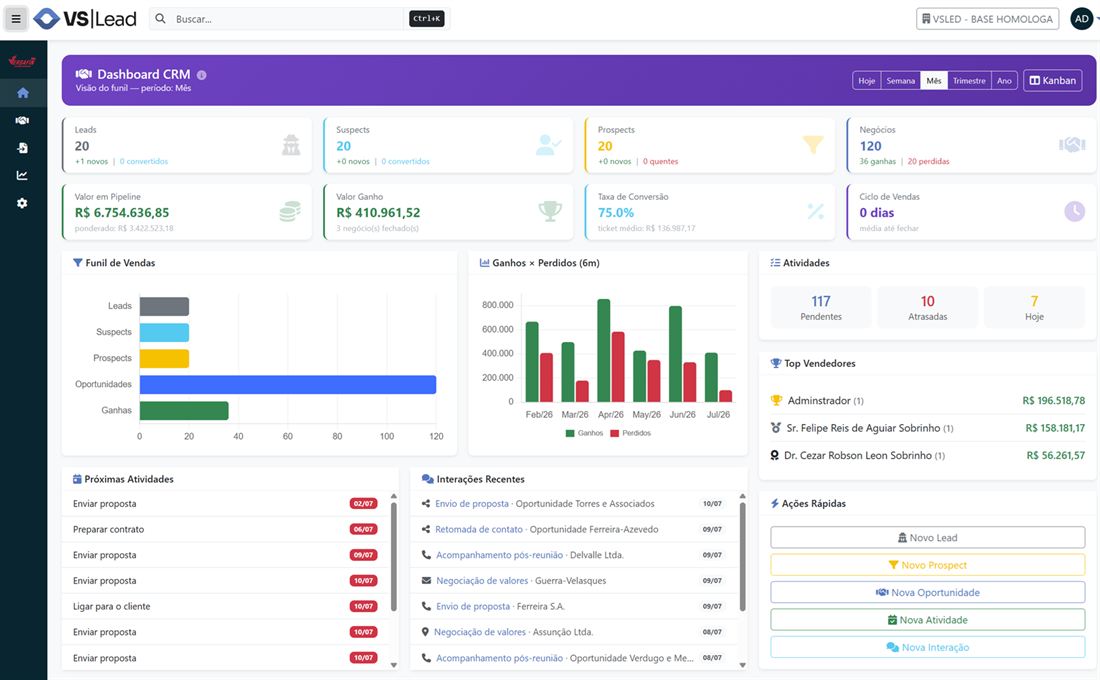The image size is (1100, 680).
Task: Click the Interações Recentes chat icon
Action: (427, 479)
